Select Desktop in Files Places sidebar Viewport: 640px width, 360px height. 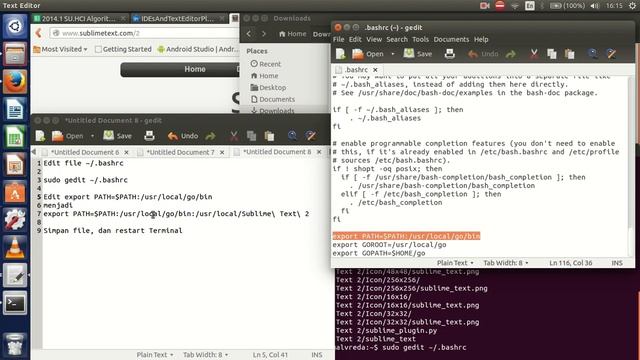[x=268, y=87]
